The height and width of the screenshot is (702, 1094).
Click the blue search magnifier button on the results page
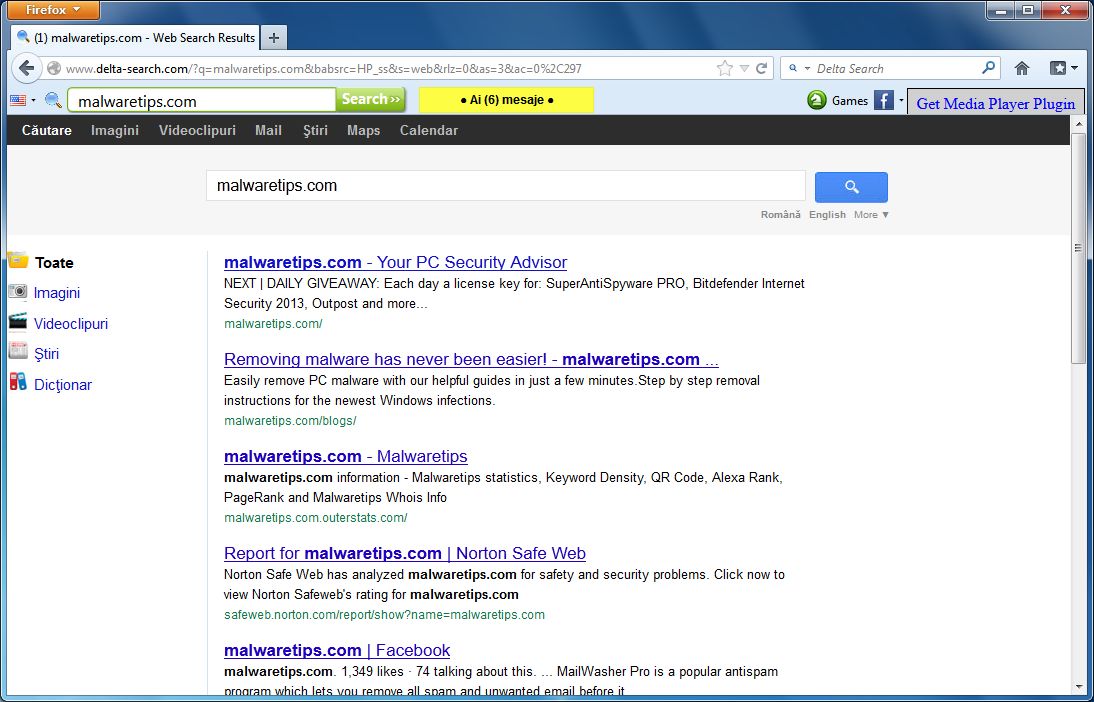tap(850, 187)
